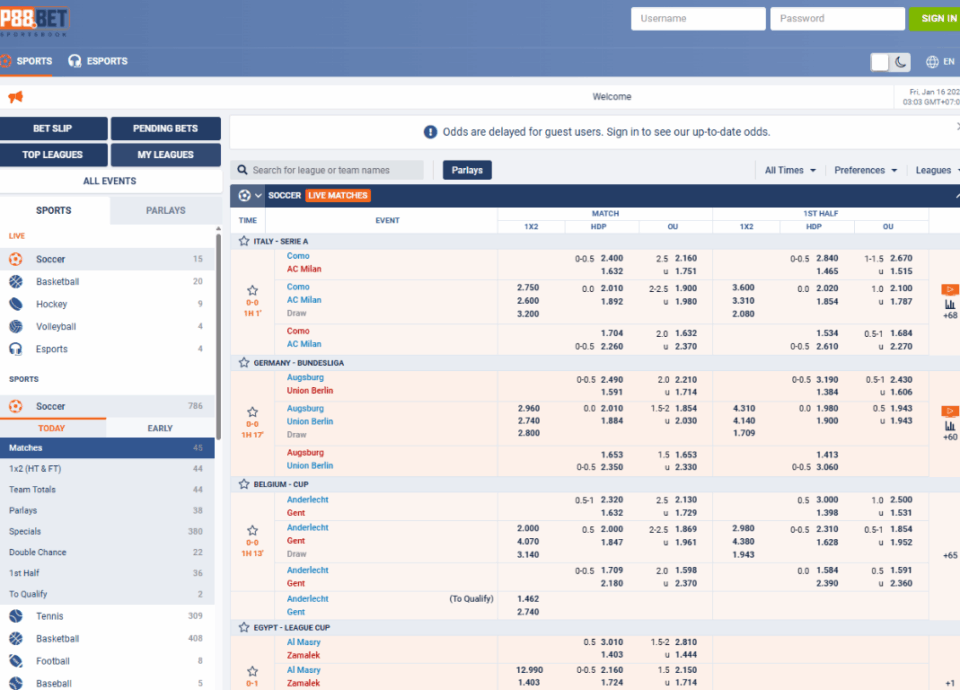The image size is (960, 690).
Task: Switch to the Early events tab
Action: point(160,428)
